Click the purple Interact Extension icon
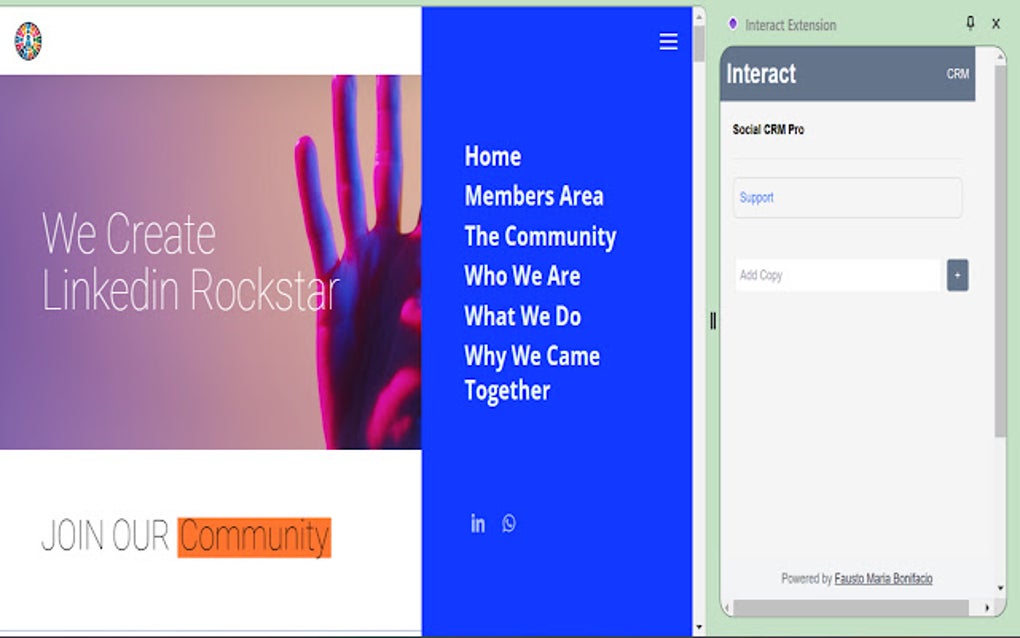 [733, 24]
